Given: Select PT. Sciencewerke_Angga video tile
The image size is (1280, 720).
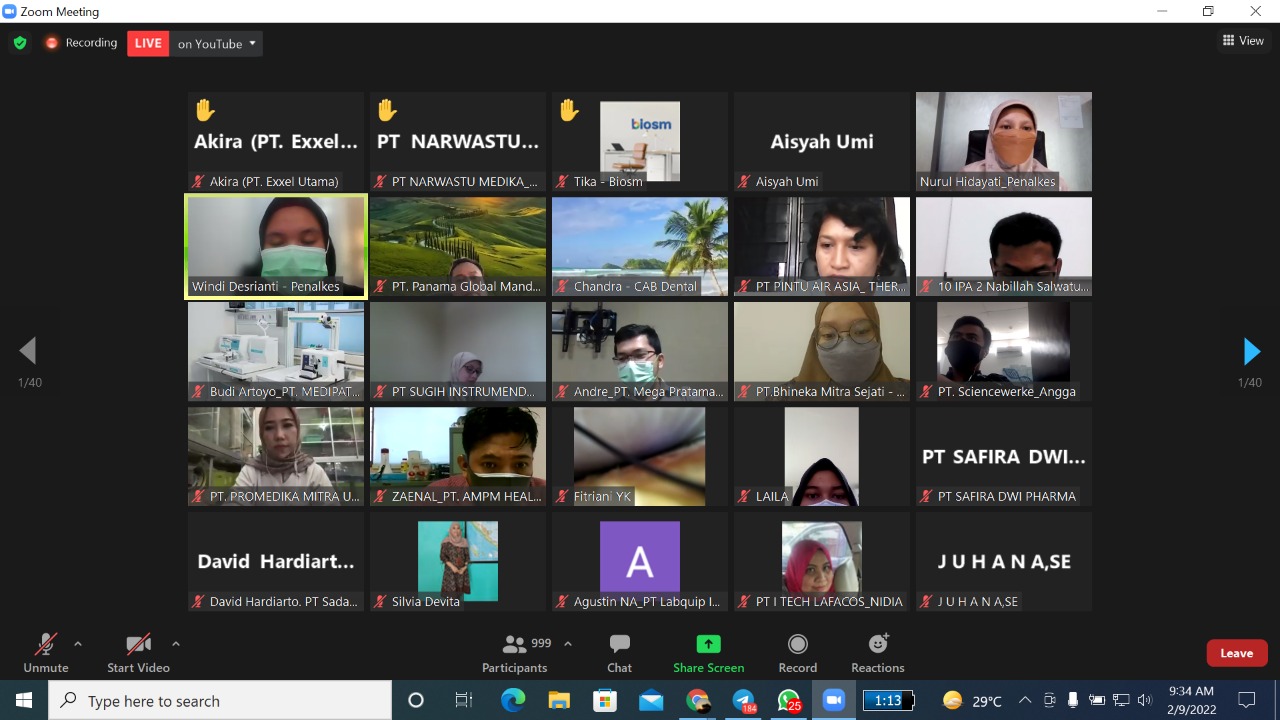Looking at the screenshot, I should click(1004, 351).
